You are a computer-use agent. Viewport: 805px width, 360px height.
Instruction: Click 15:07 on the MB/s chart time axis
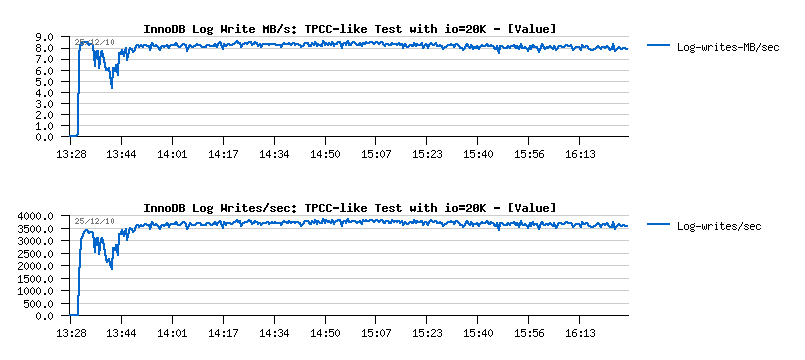tap(376, 155)
